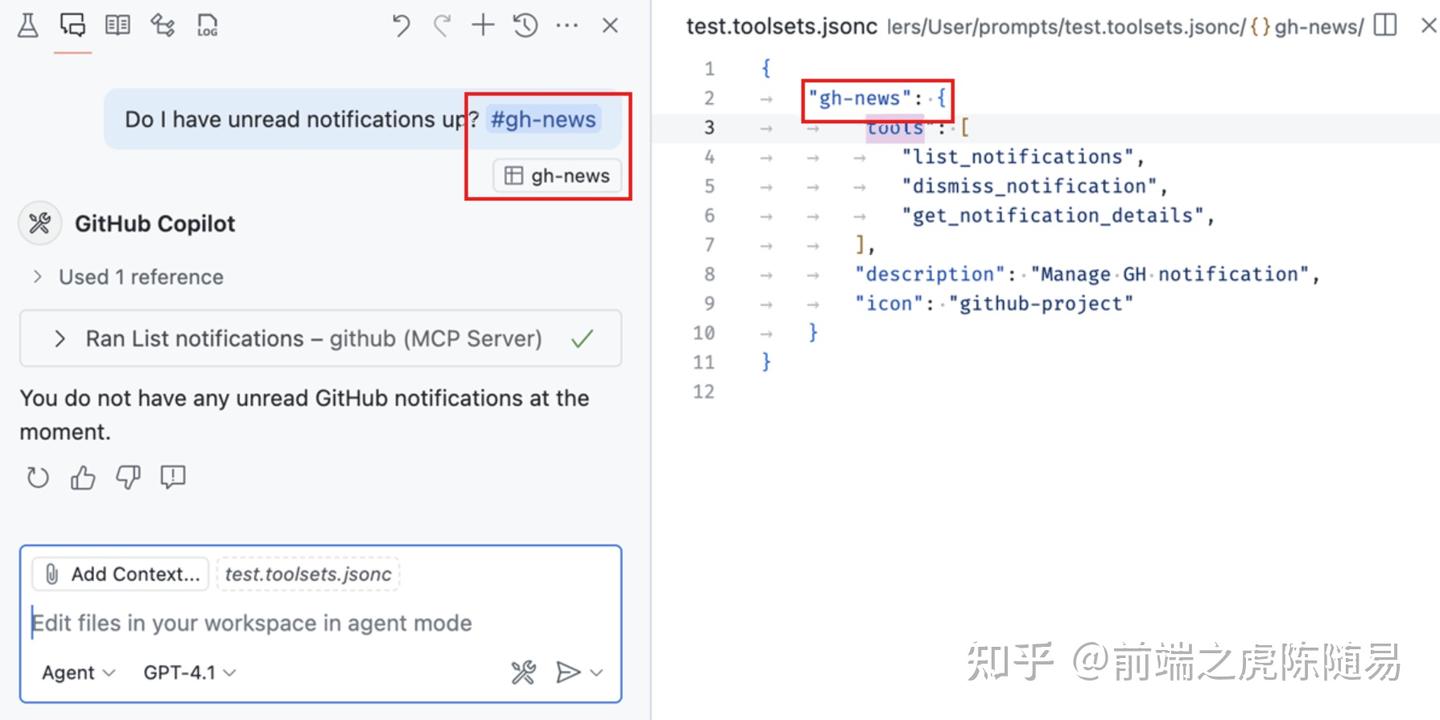The height and width of the screenshot is (720, 1440).
Task: Select the chat conversation icon in toolbar
Action: click(x=72, y=25)
